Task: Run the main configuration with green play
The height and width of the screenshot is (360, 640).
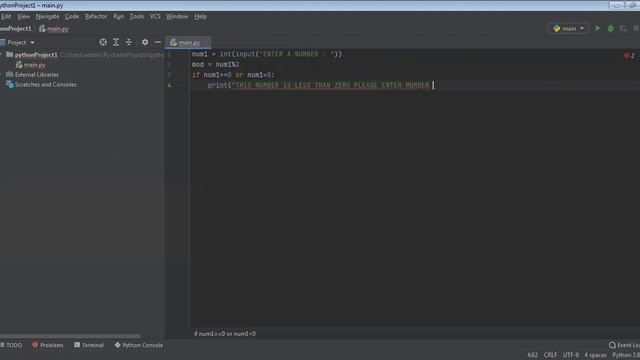Action: coord(598,29)
